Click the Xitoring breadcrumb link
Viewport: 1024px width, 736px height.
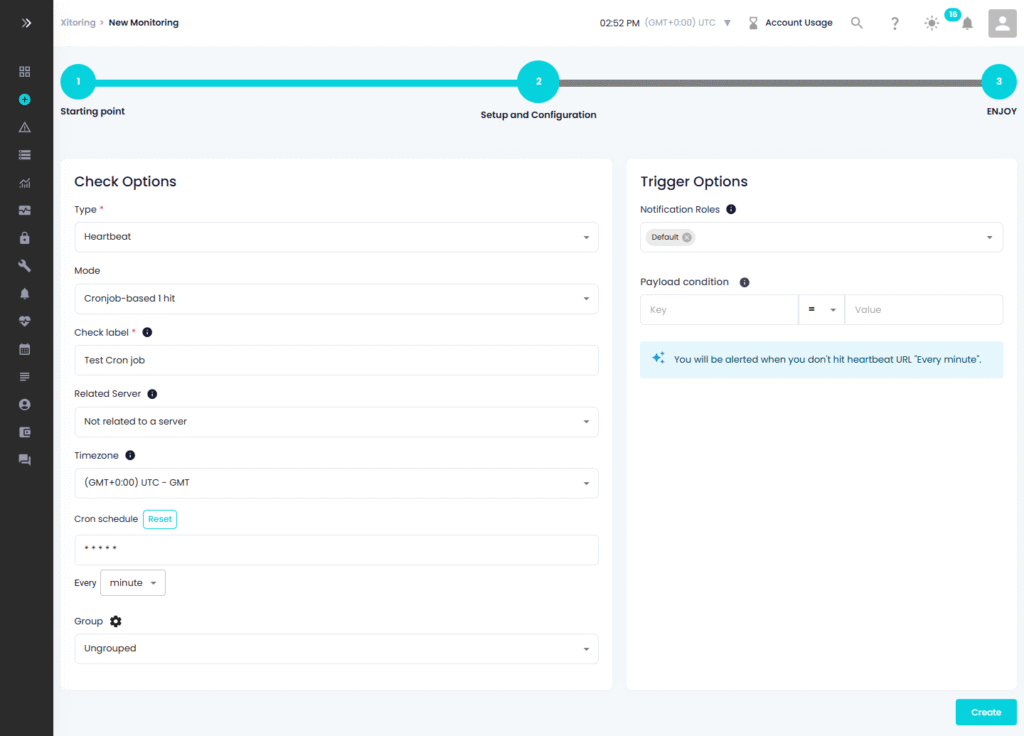(x=78, y=22)
